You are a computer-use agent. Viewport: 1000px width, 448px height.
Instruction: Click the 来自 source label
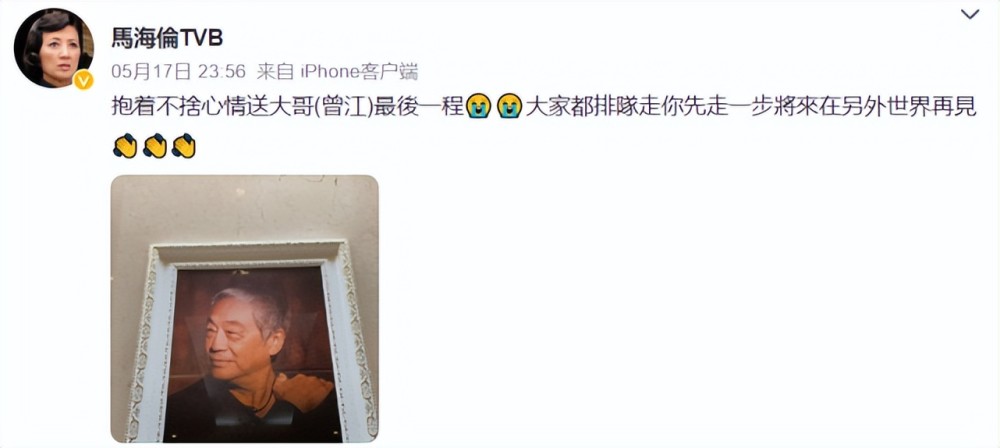click(275, 71)
